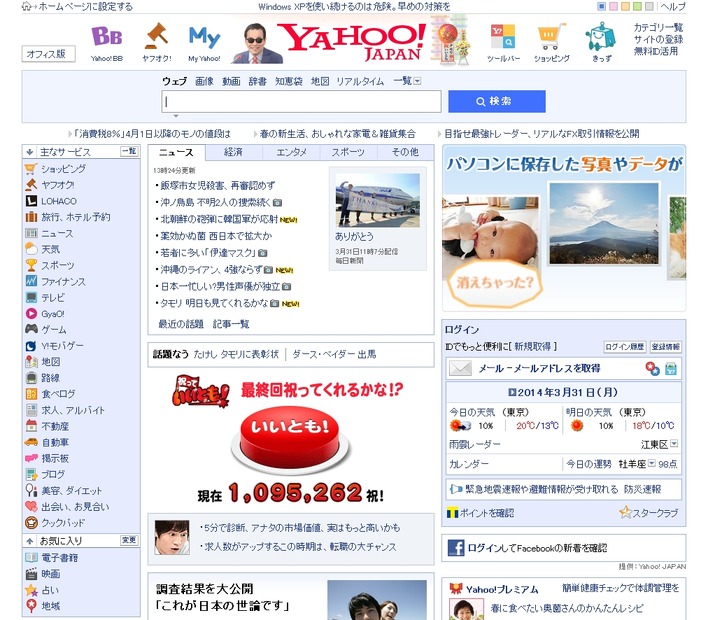Select the blue theme color swatch
The height and width of the screenshot is (620, 708).
pyautogui.click(x=601, y=6)
